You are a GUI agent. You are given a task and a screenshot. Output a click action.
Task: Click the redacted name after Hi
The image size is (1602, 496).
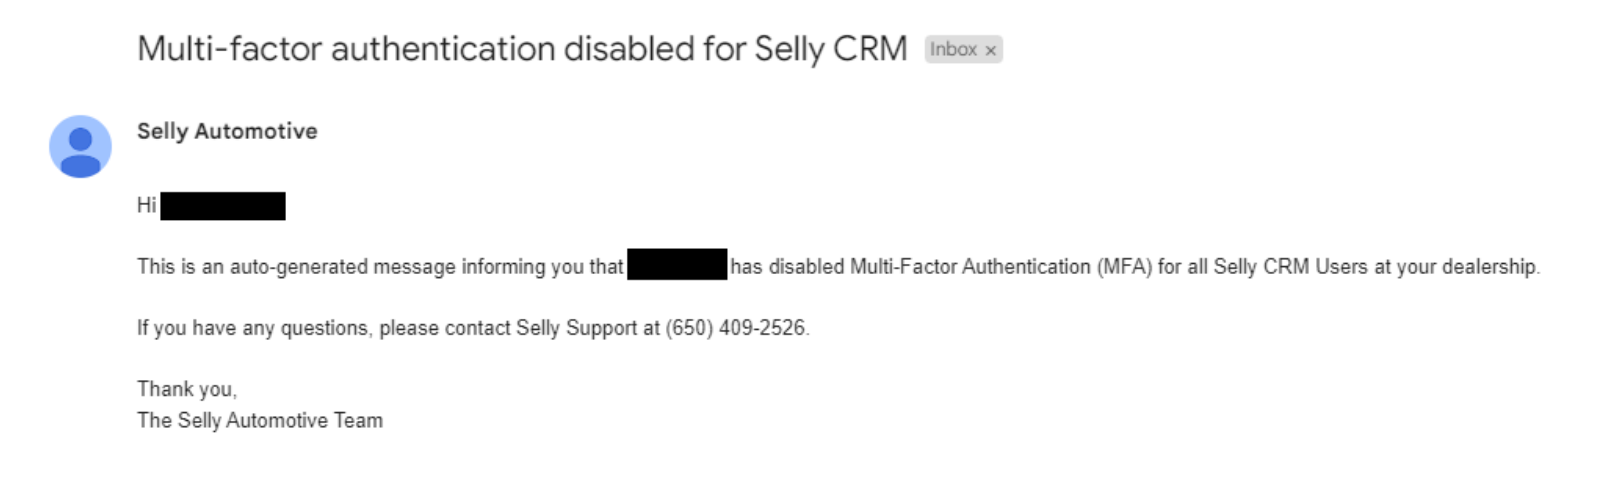(223, 206)
